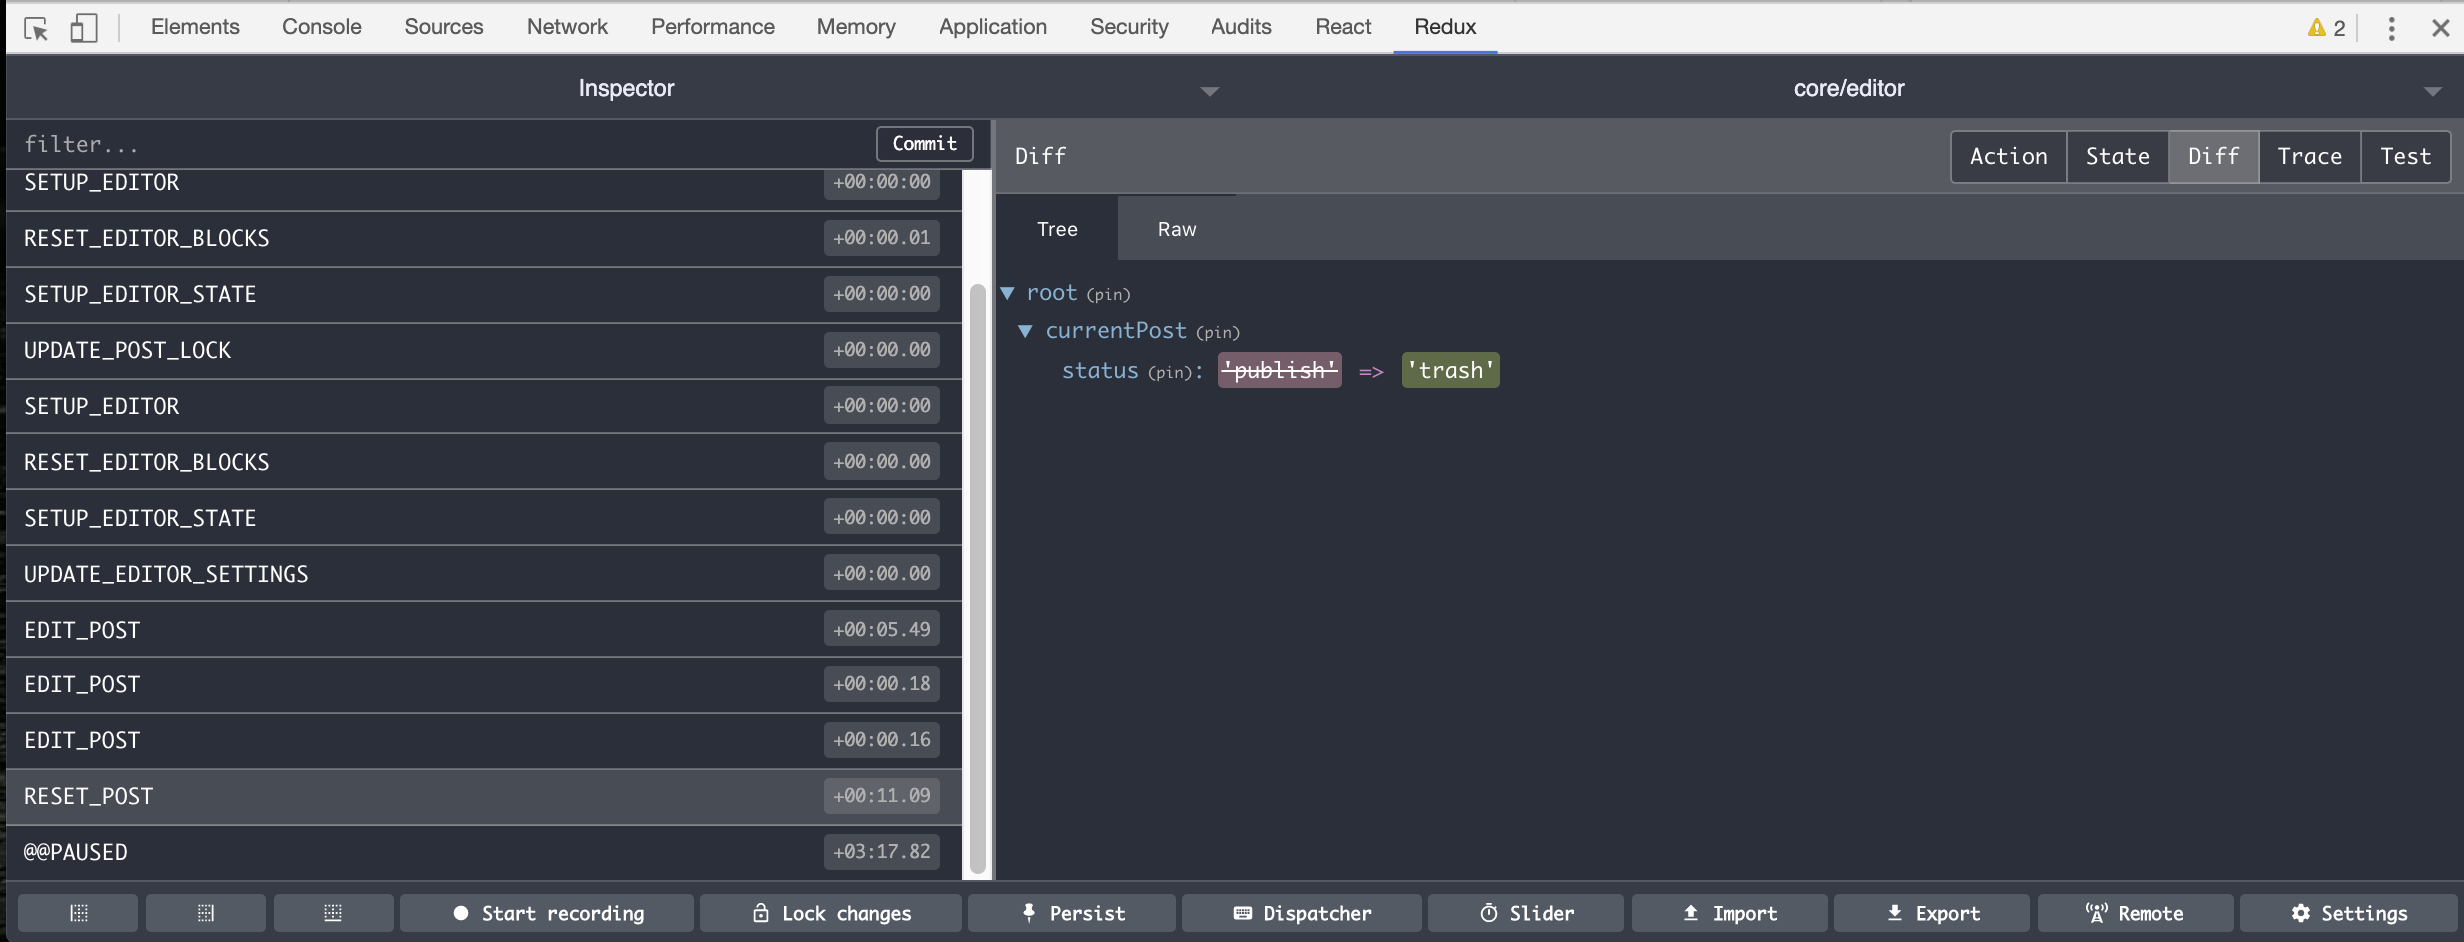Focus the action filter field
Screen dimensions: 2464x942
[440, 145]
